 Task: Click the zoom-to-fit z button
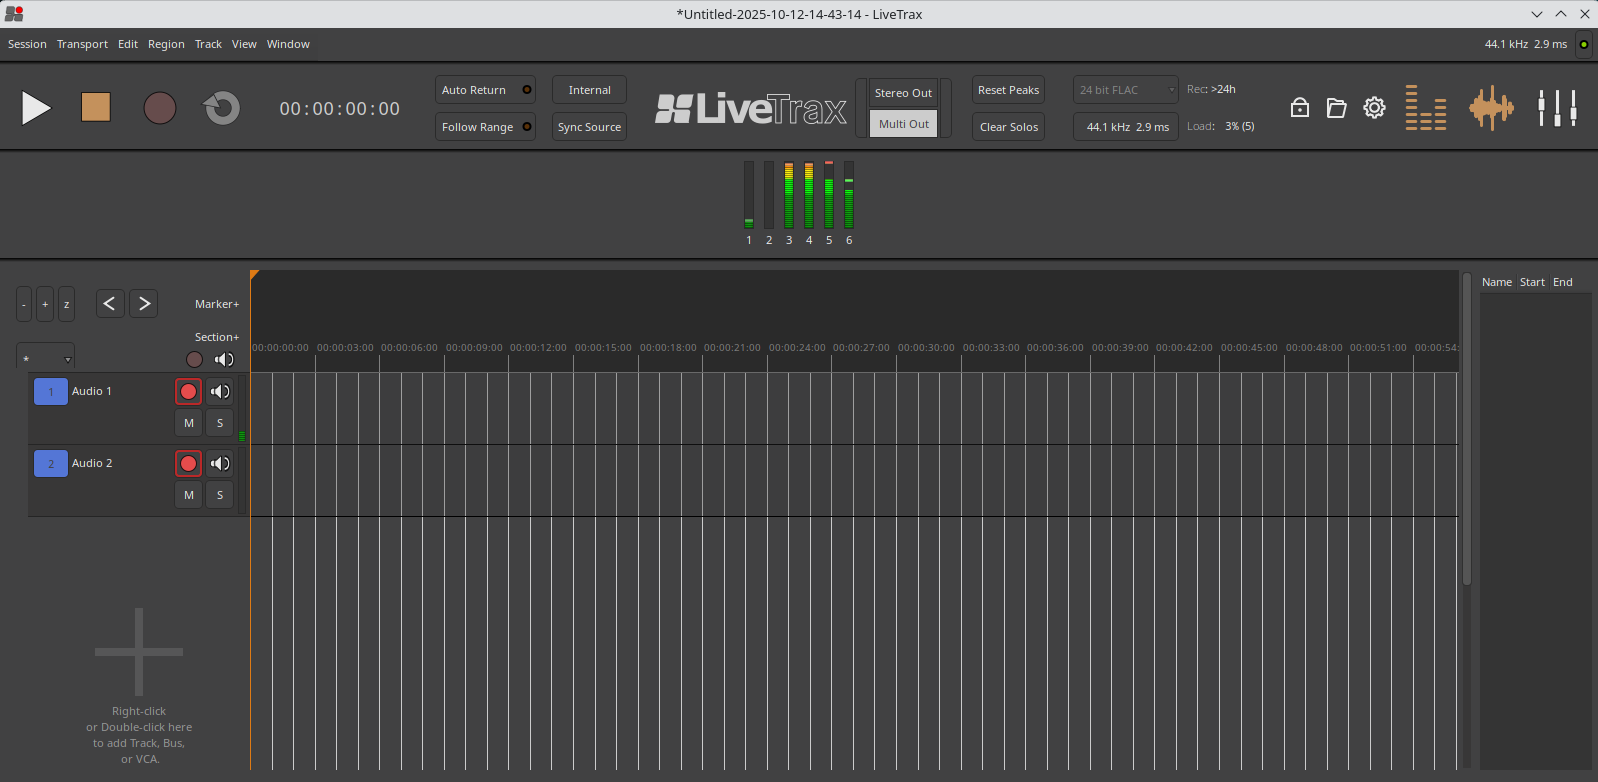coord(66,304)
